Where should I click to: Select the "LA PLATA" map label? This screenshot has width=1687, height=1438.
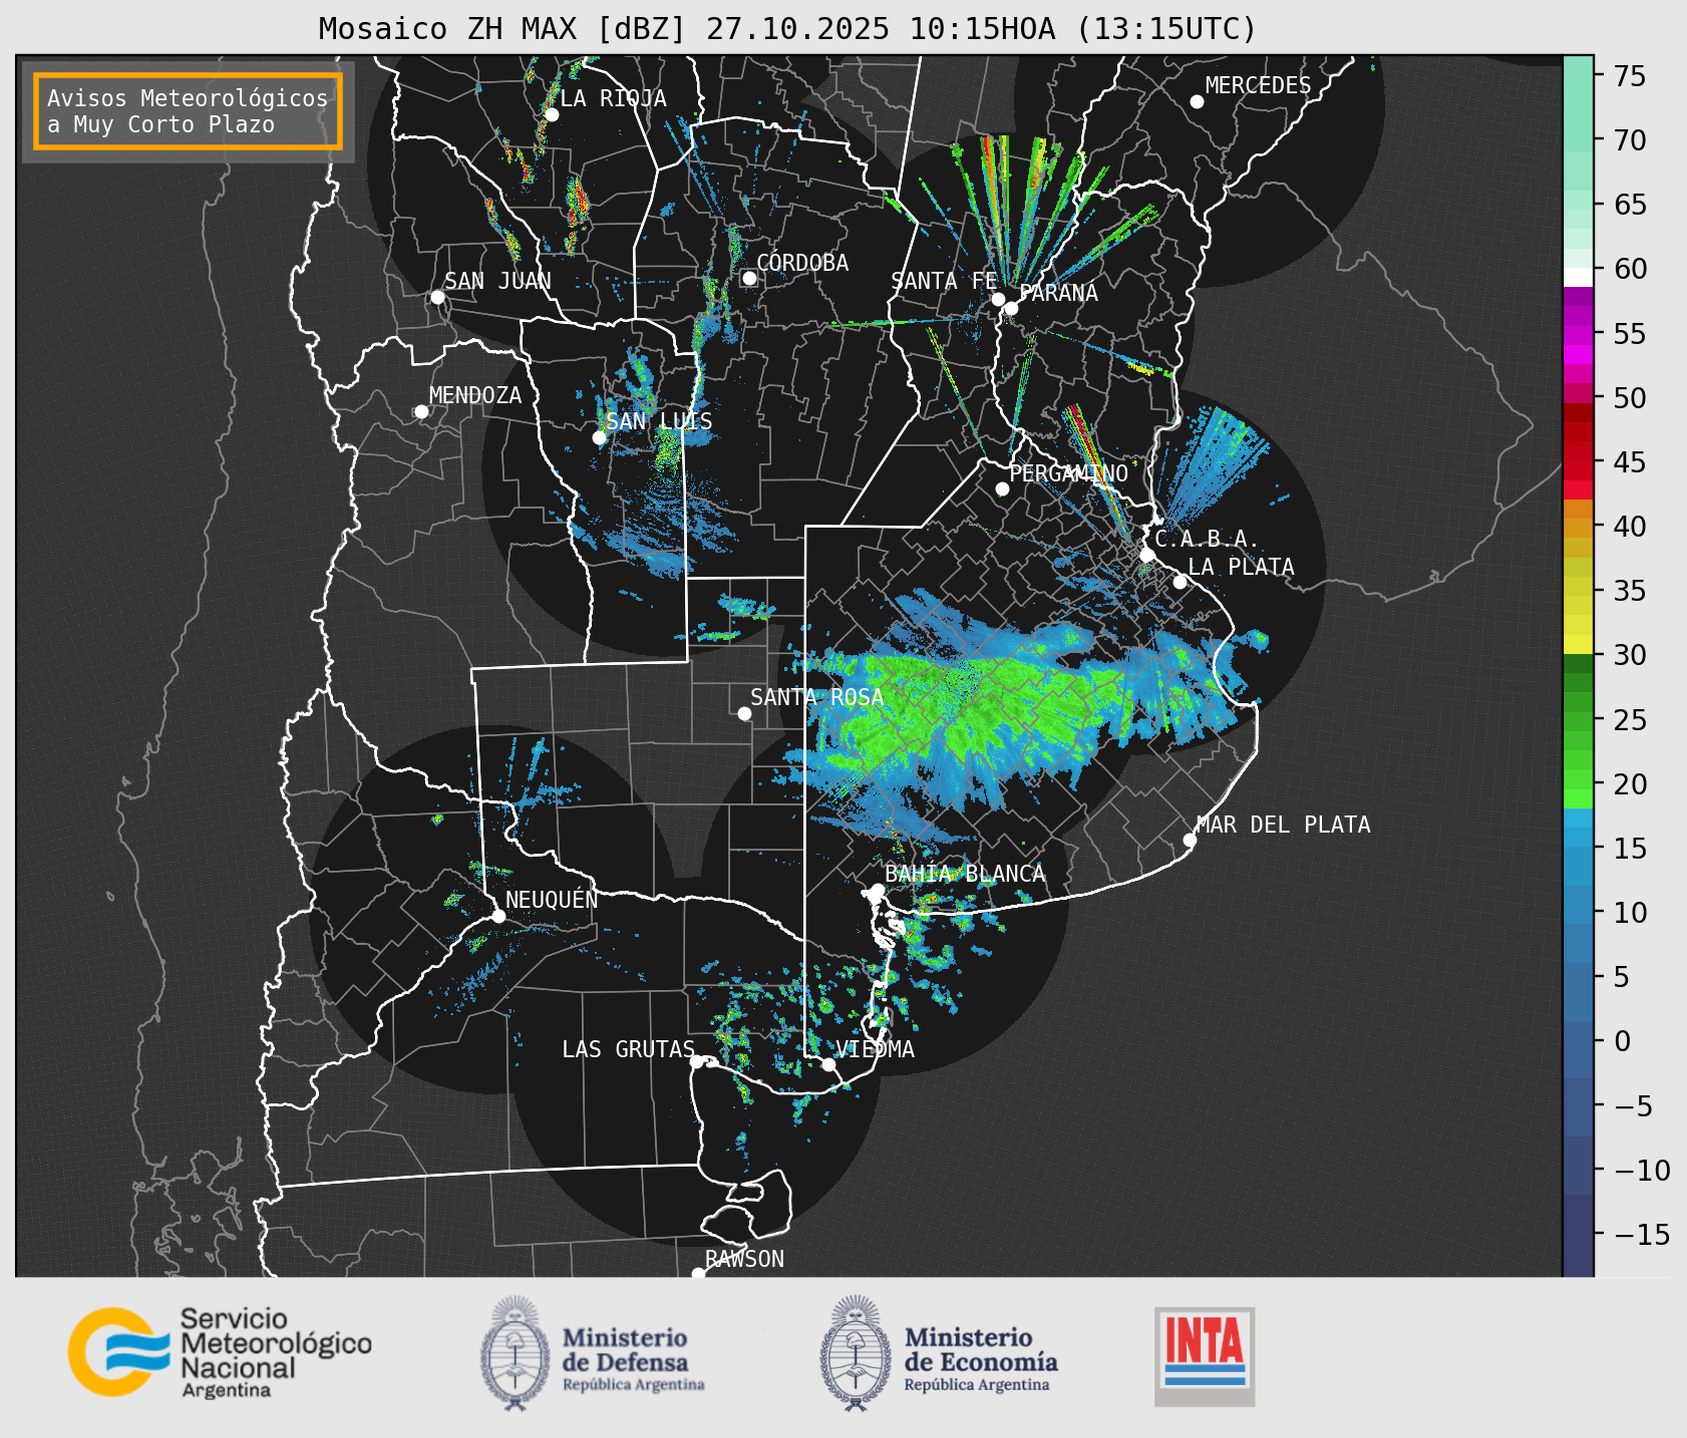(x=1241, y=567)
